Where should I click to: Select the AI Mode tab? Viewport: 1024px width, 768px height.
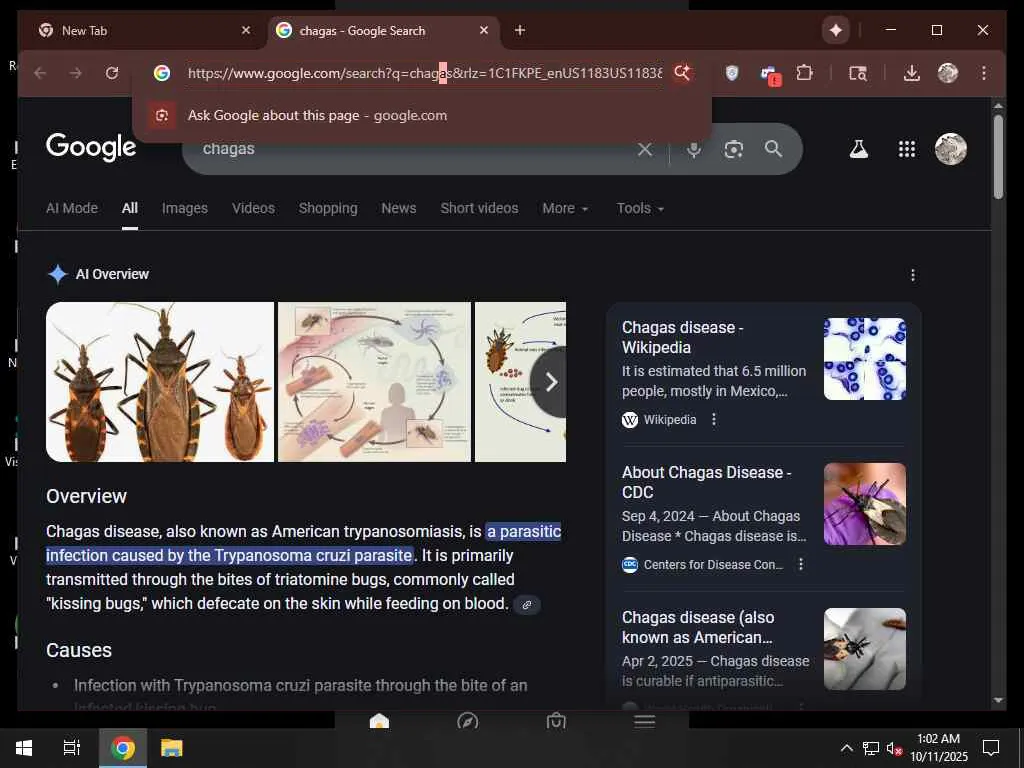pos(72,208)
